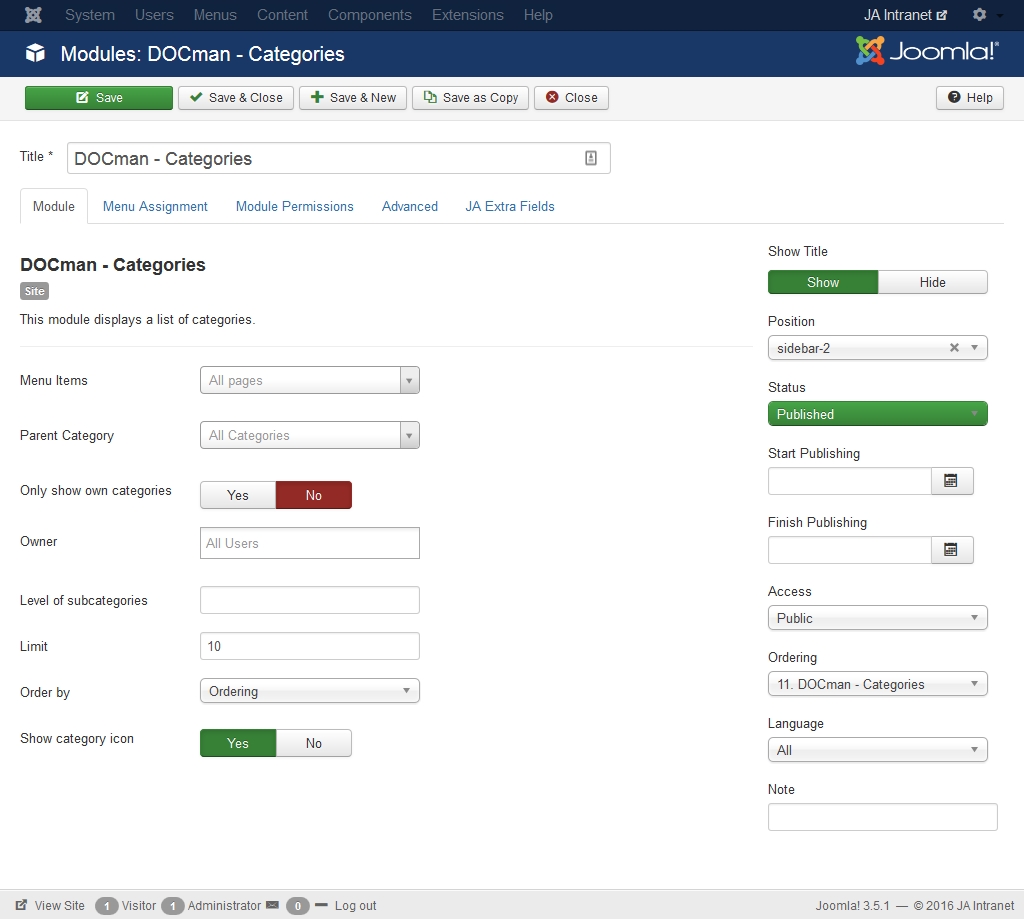Open the Content menu
1024x919 pixels.
coord(282,15)
